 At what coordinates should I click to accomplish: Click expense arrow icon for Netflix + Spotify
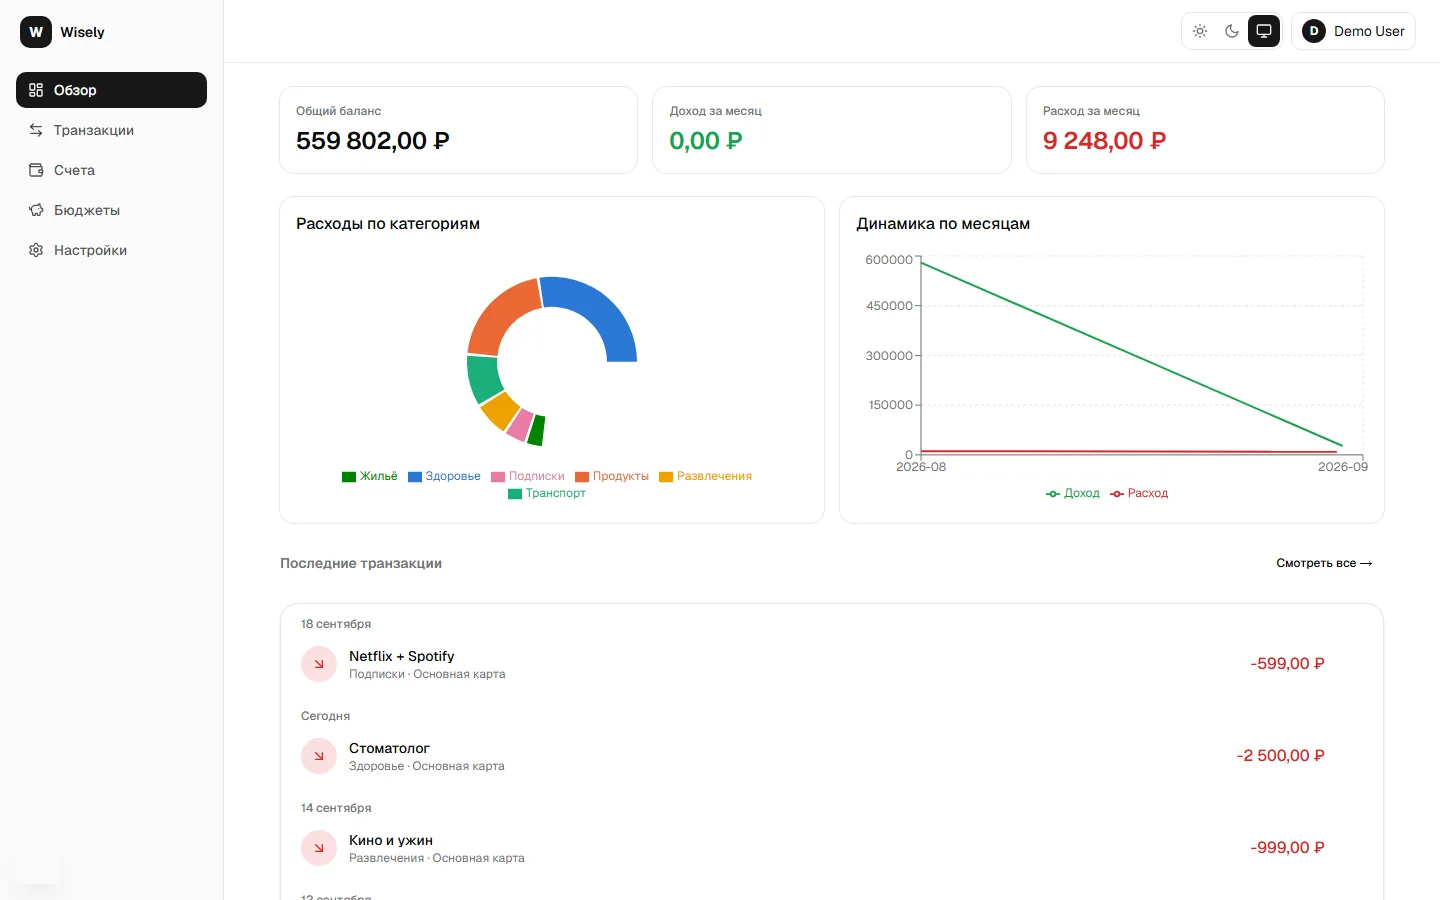(319, 664)
